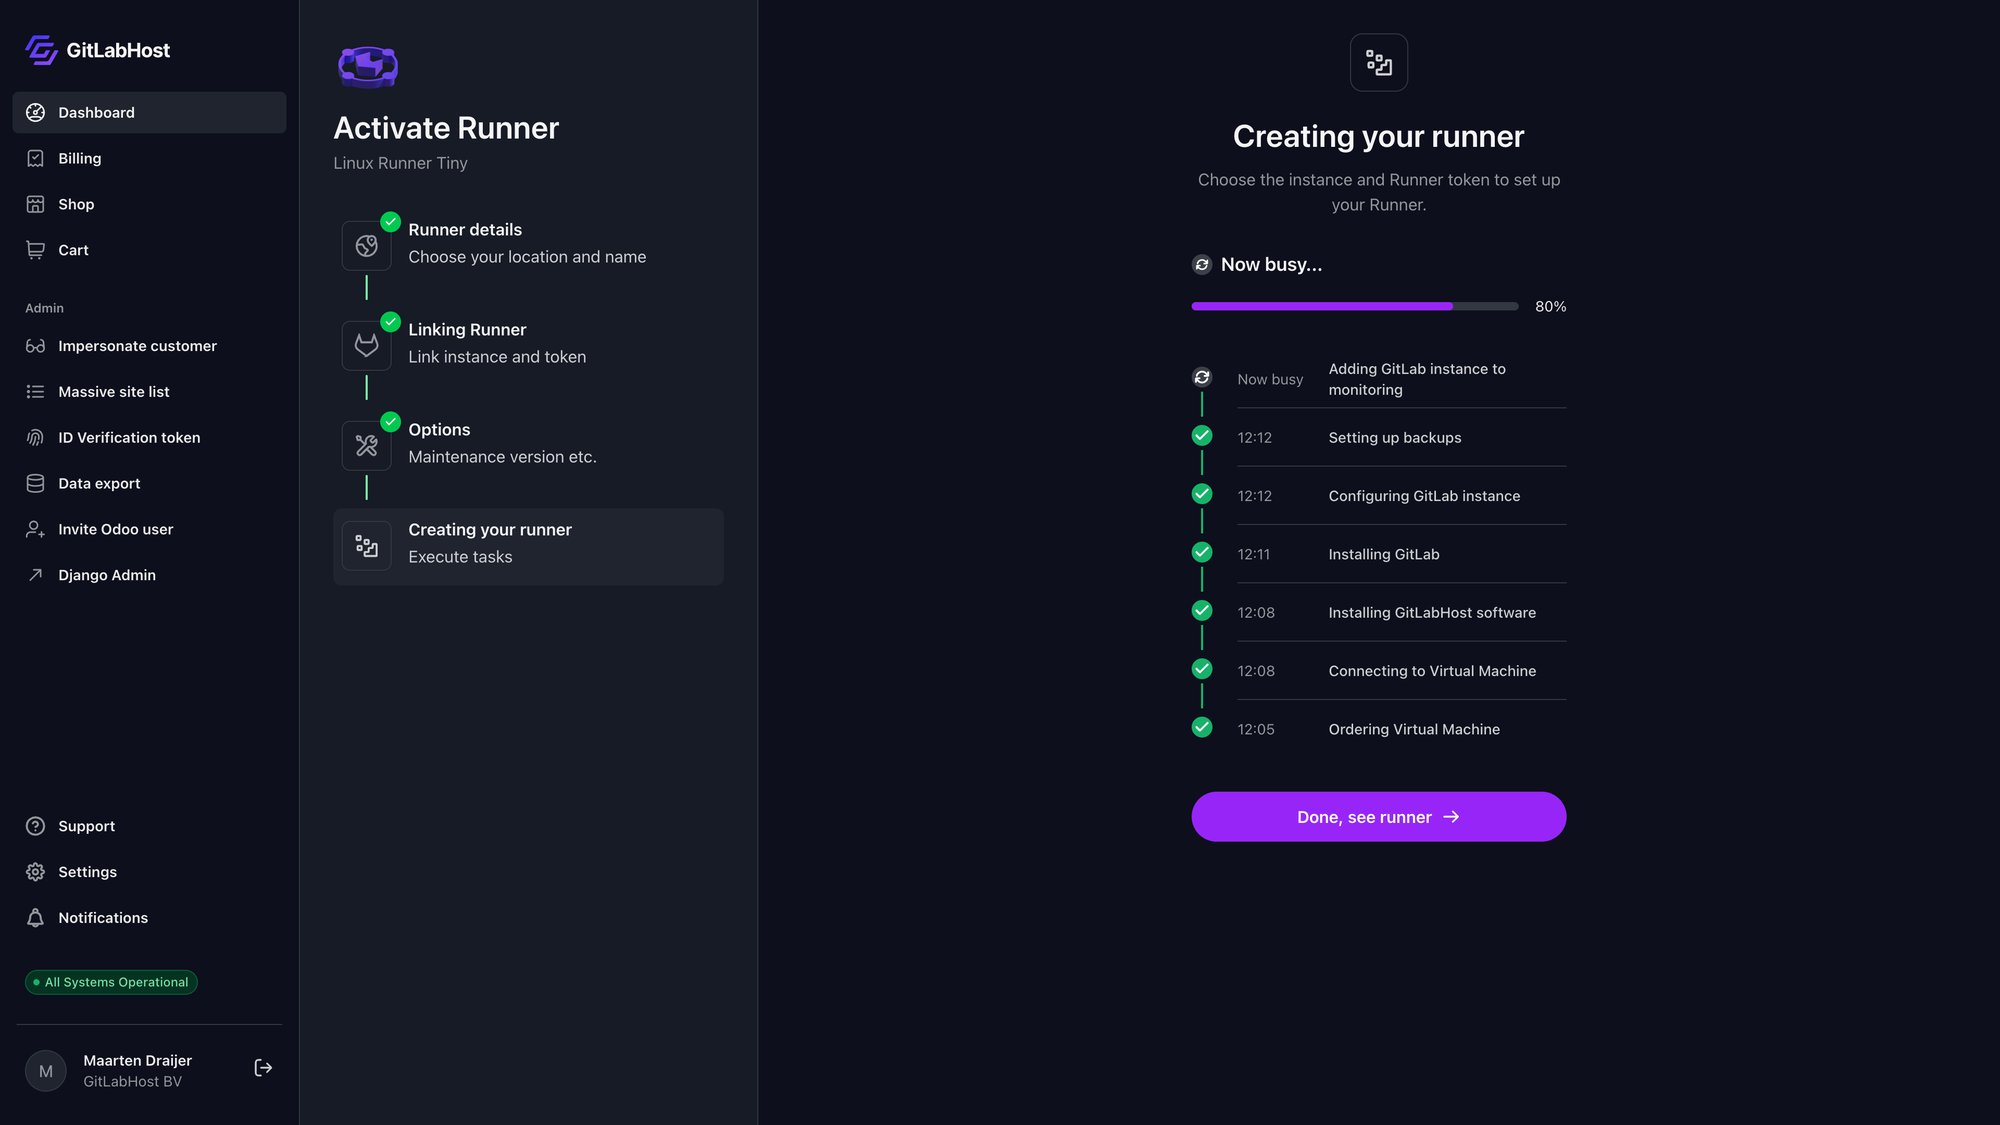Click the Billing credit card icon

(x=35, y=158)
